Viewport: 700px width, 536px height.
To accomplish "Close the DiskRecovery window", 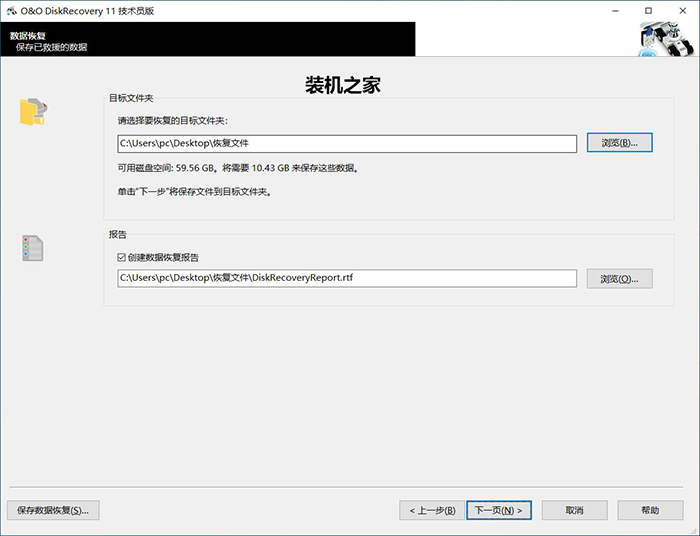I will (682, 10).
